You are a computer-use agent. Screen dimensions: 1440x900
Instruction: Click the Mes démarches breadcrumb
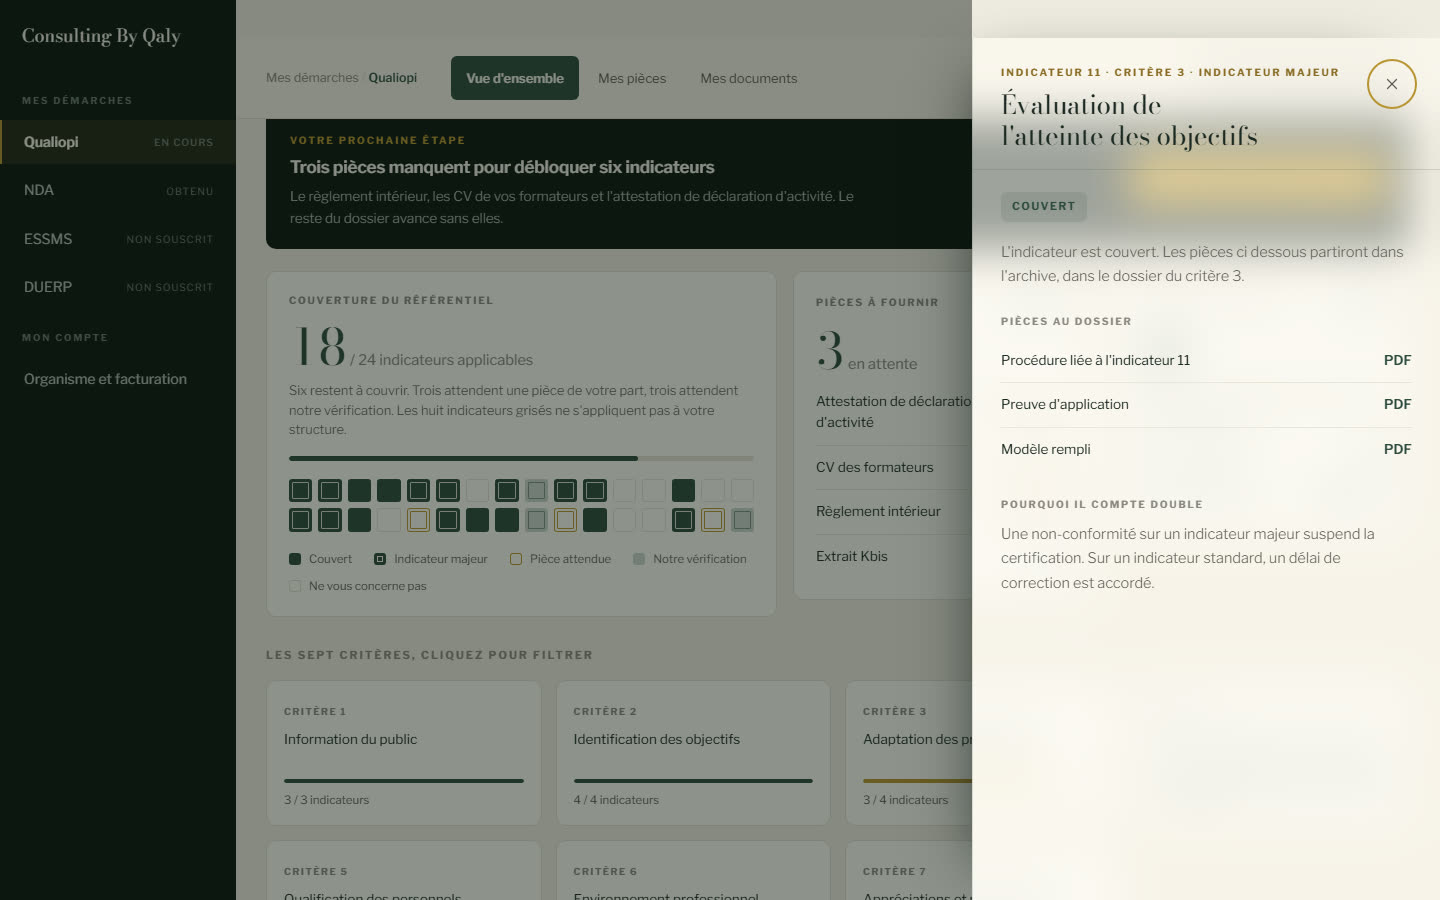(312, 78)
